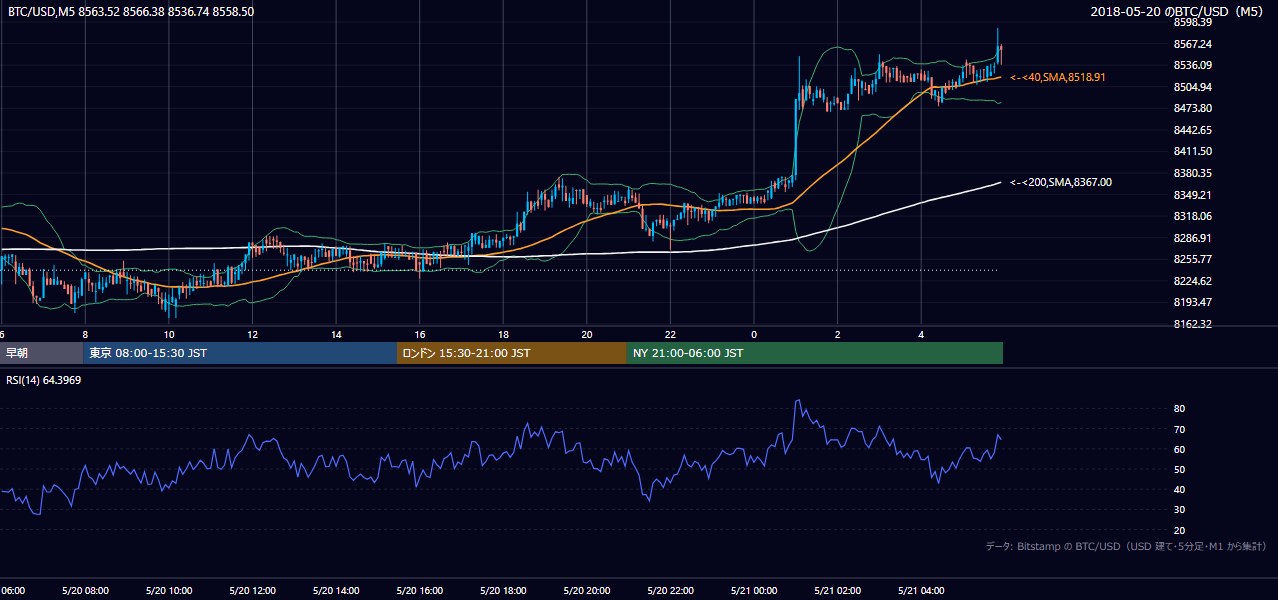Select the 200 SMA 8367.00 label
Image resolution: width=1278 pixels, height=600 pixels.
(x=1061, y=182)
